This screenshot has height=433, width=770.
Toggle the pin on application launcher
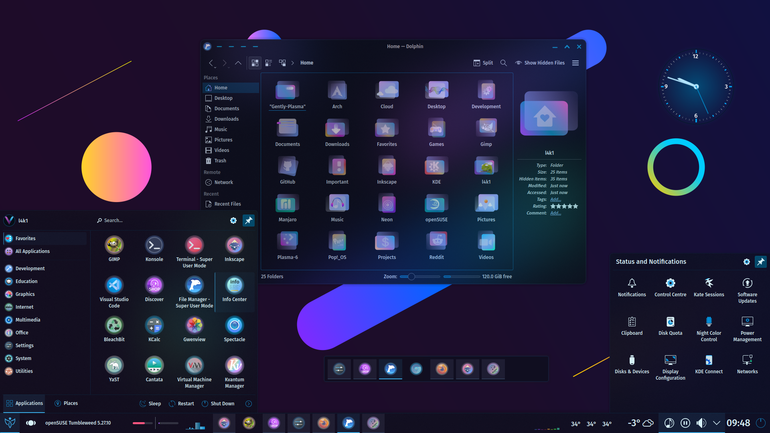click(x=248, y=220)
